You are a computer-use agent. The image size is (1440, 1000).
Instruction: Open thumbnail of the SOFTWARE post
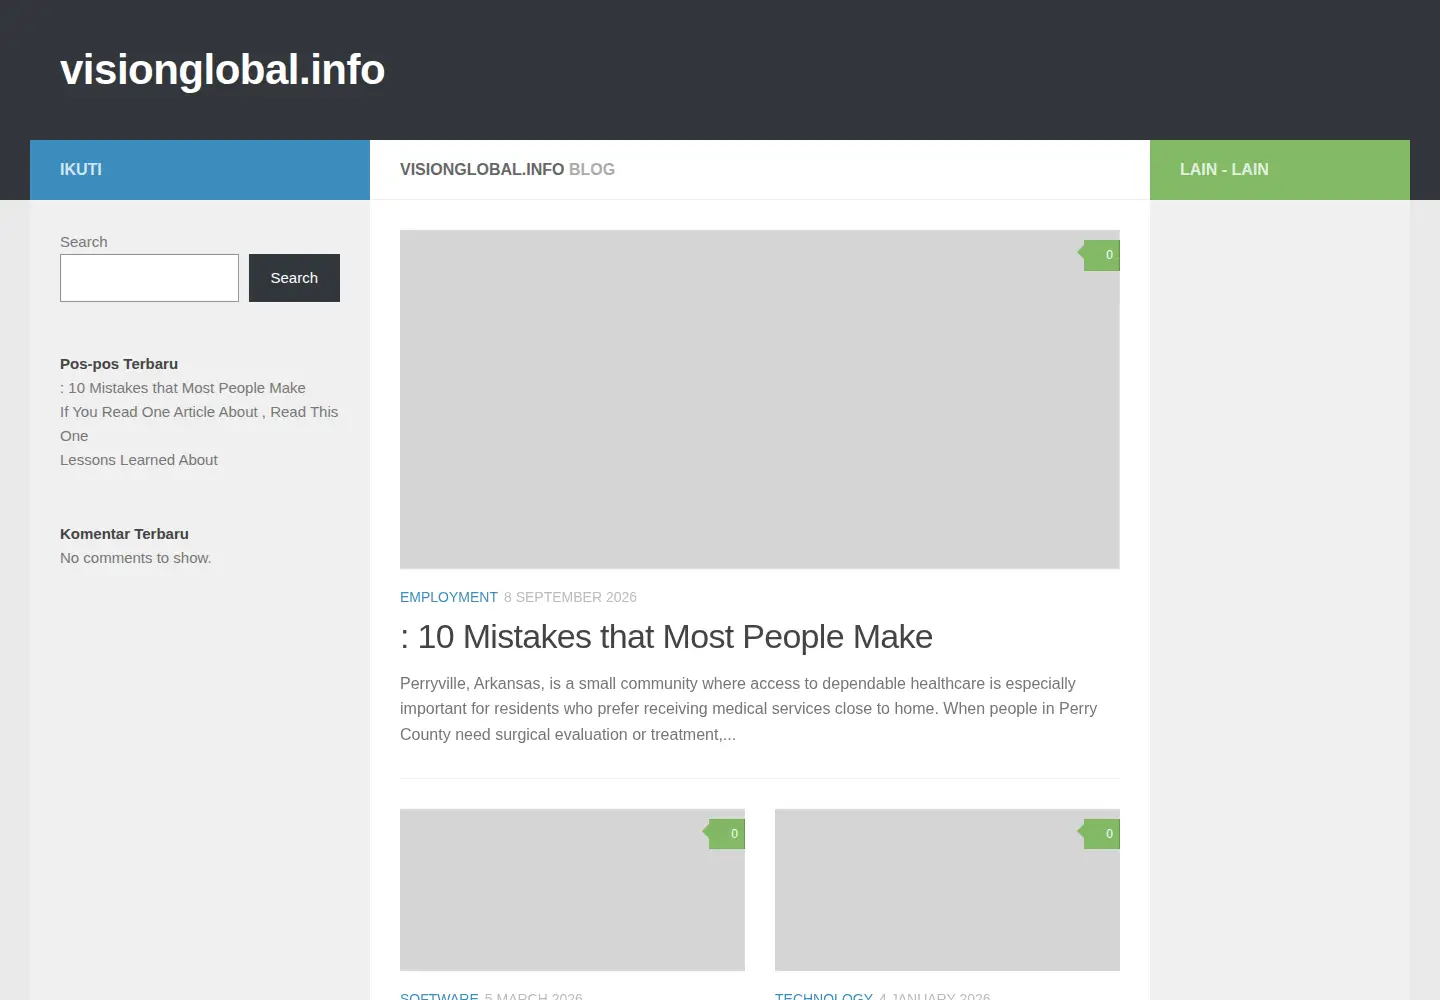coord(572,890)
